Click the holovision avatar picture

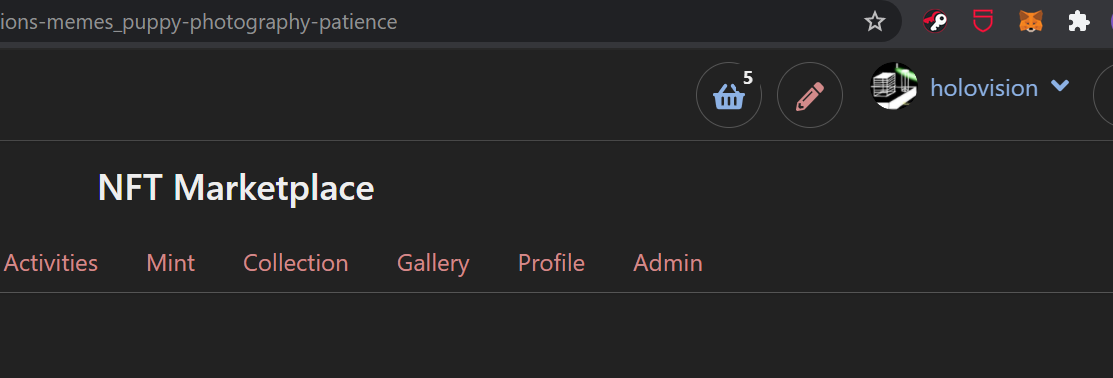tap(894, 86)
